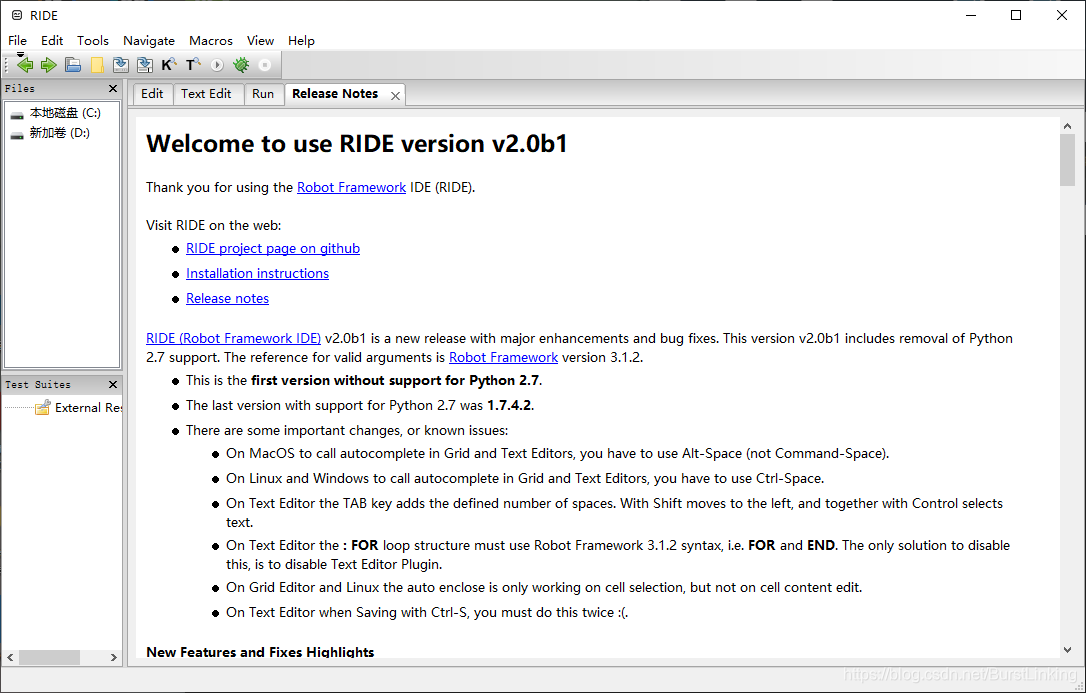Click the "Welcome to use RIDE version v2.0b1" heading

[357, 143]
